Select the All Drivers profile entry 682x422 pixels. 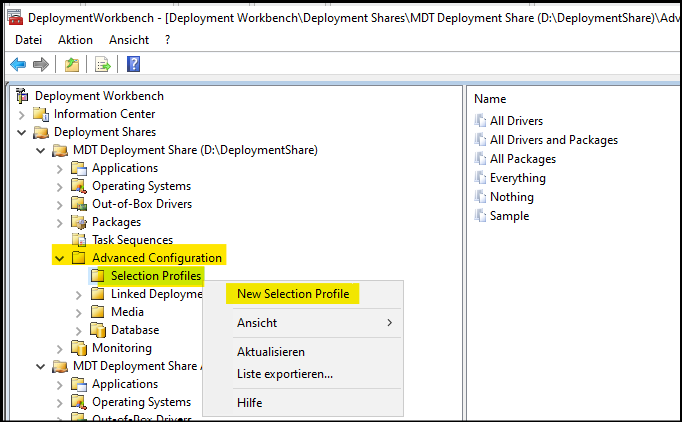pos(516,121)
